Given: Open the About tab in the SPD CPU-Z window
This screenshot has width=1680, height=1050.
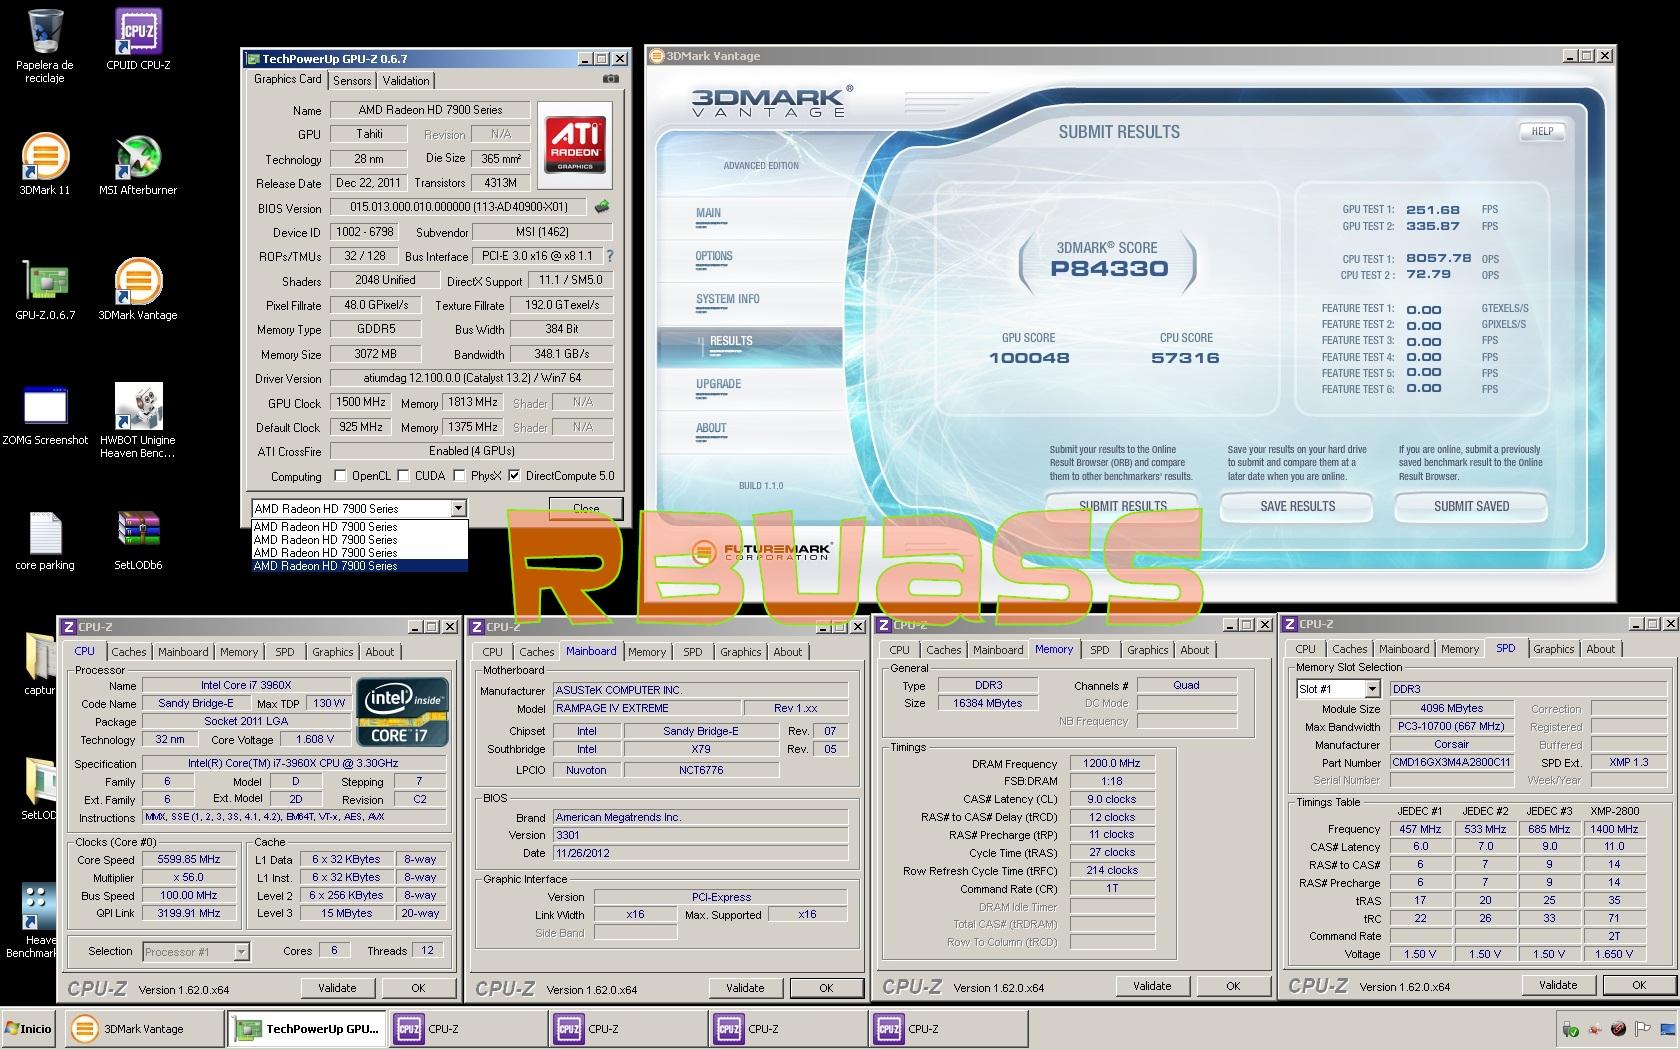Looking at the screenshot, I should 1600,649.
